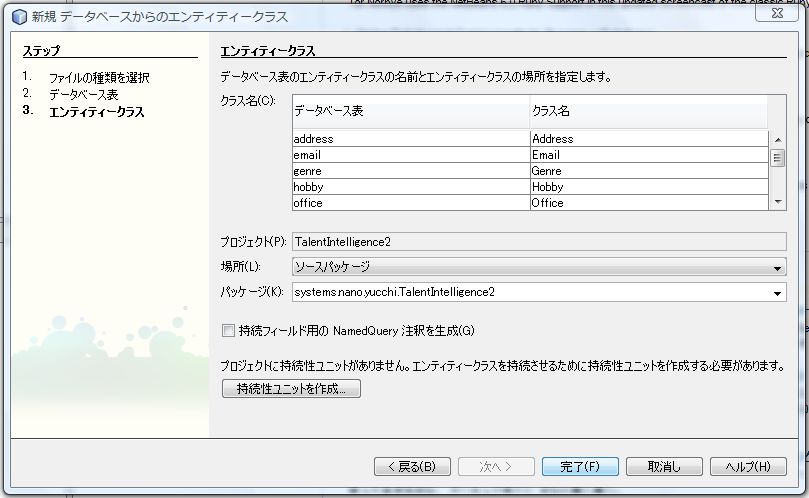
Task: Enable NamedQuery annotation generation checkbox
Action: pos(228,330)
